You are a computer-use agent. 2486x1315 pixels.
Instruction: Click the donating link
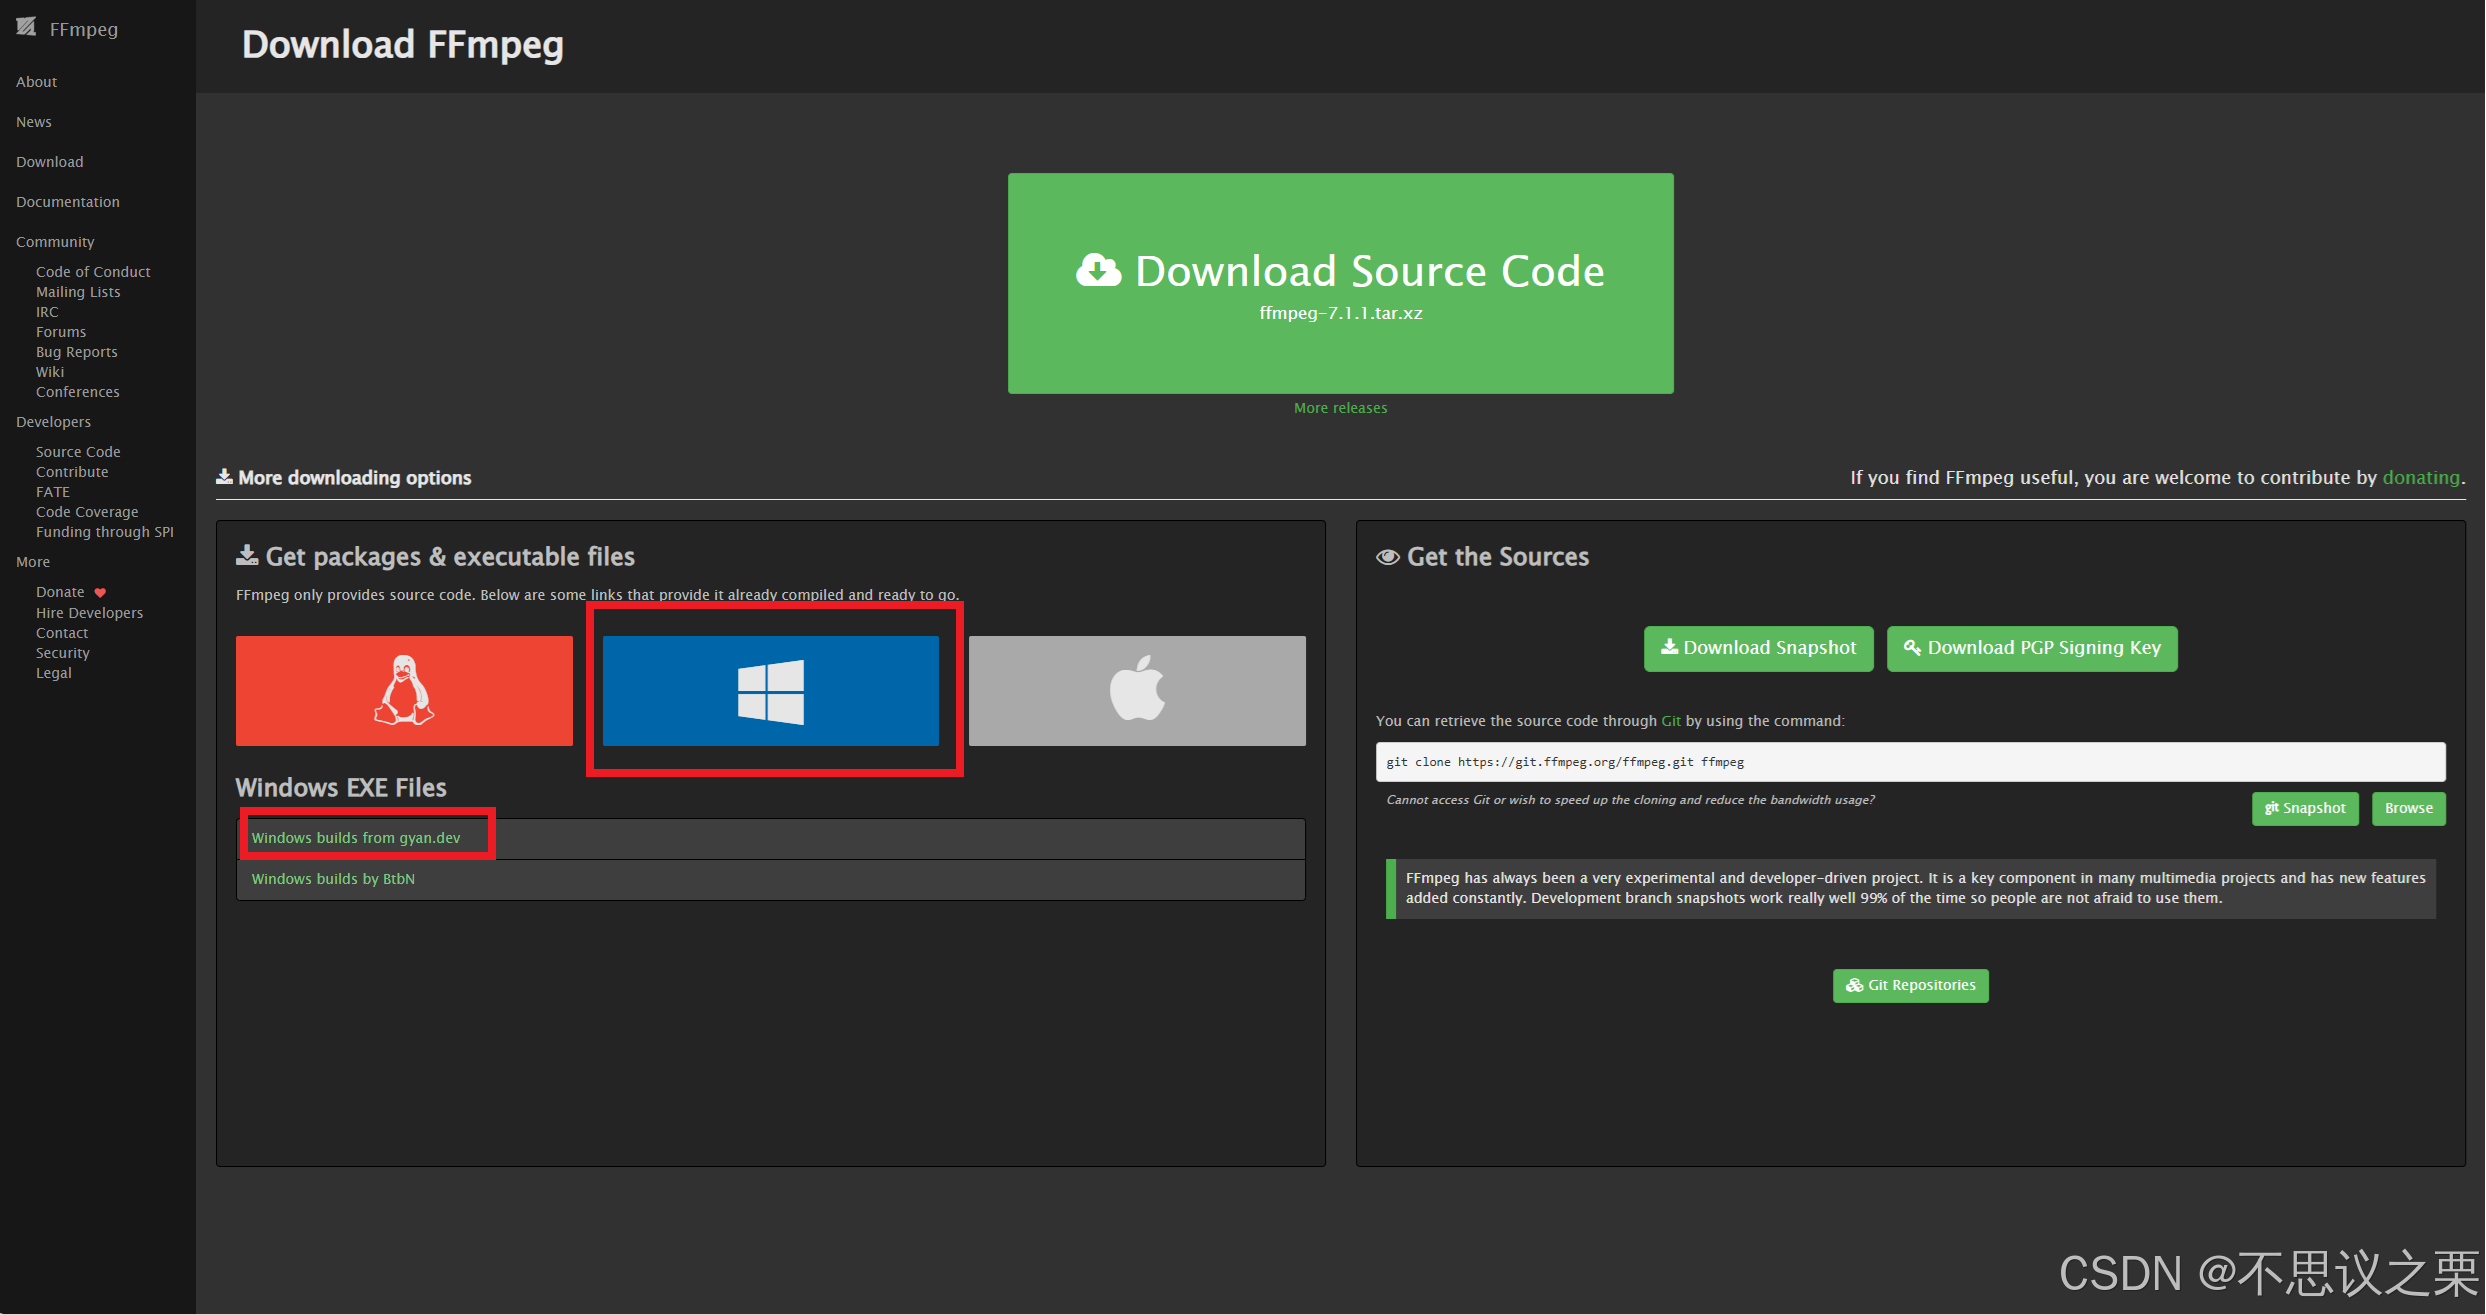2420,477
